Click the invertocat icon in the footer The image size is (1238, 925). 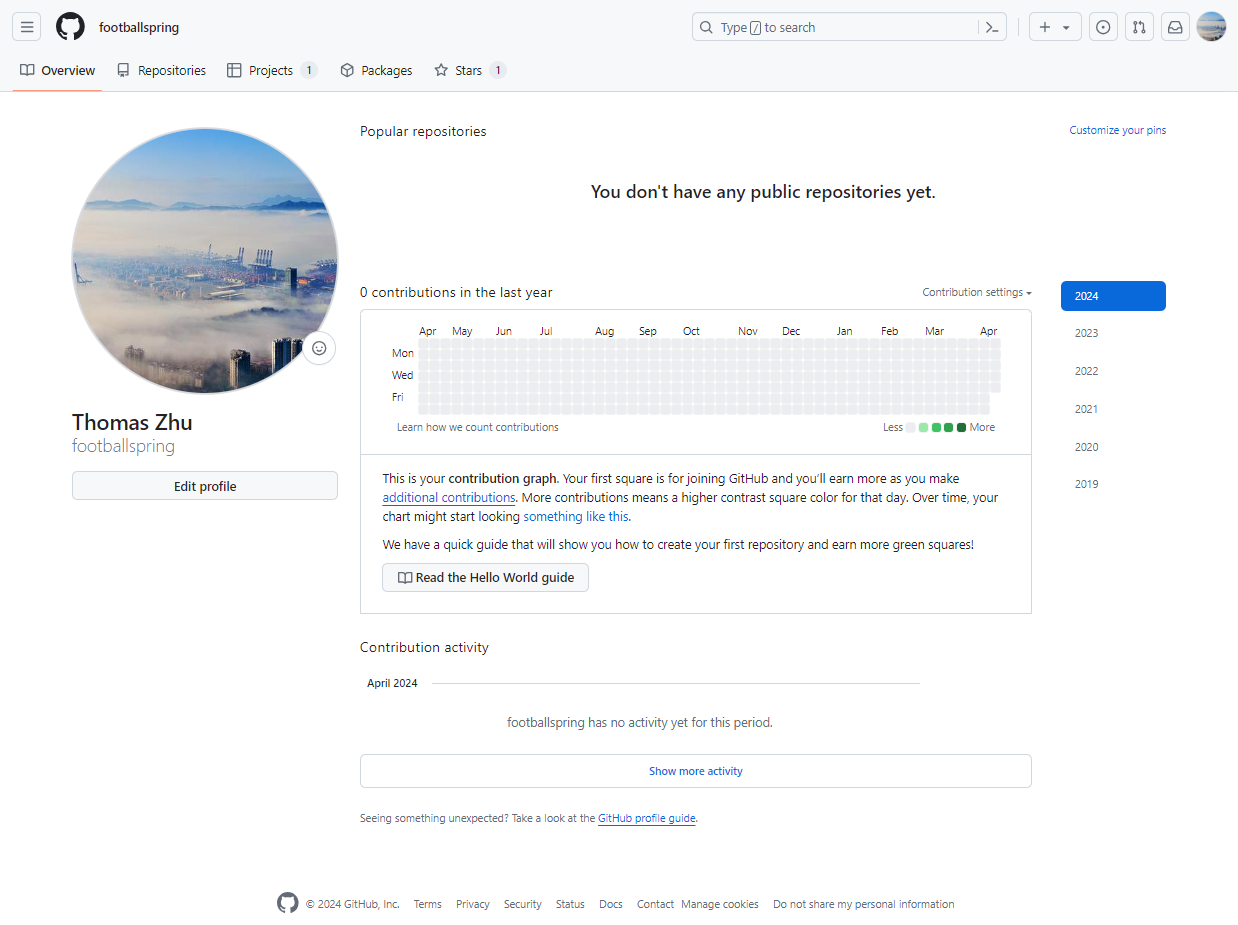tap(287, 903)
